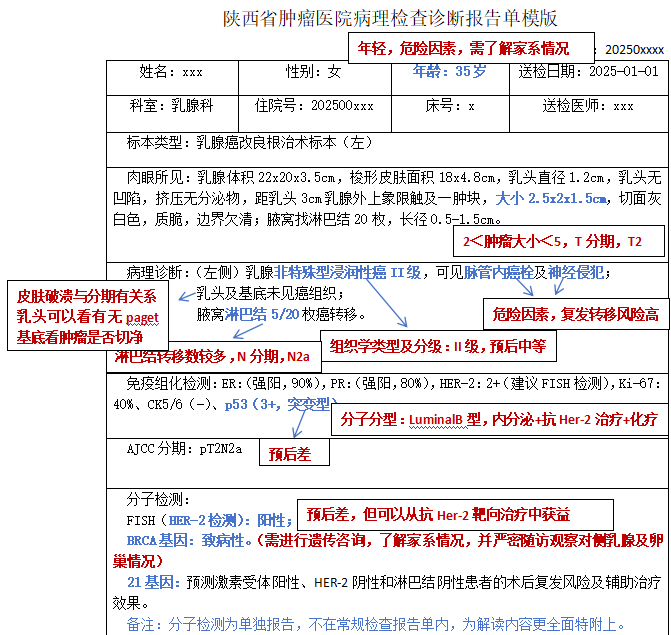Click the report title 陕西省肿瘤医院病理检查诊断报告单模版
The width and height of the screenshot is (671, 635).
(x=390, y=18)
